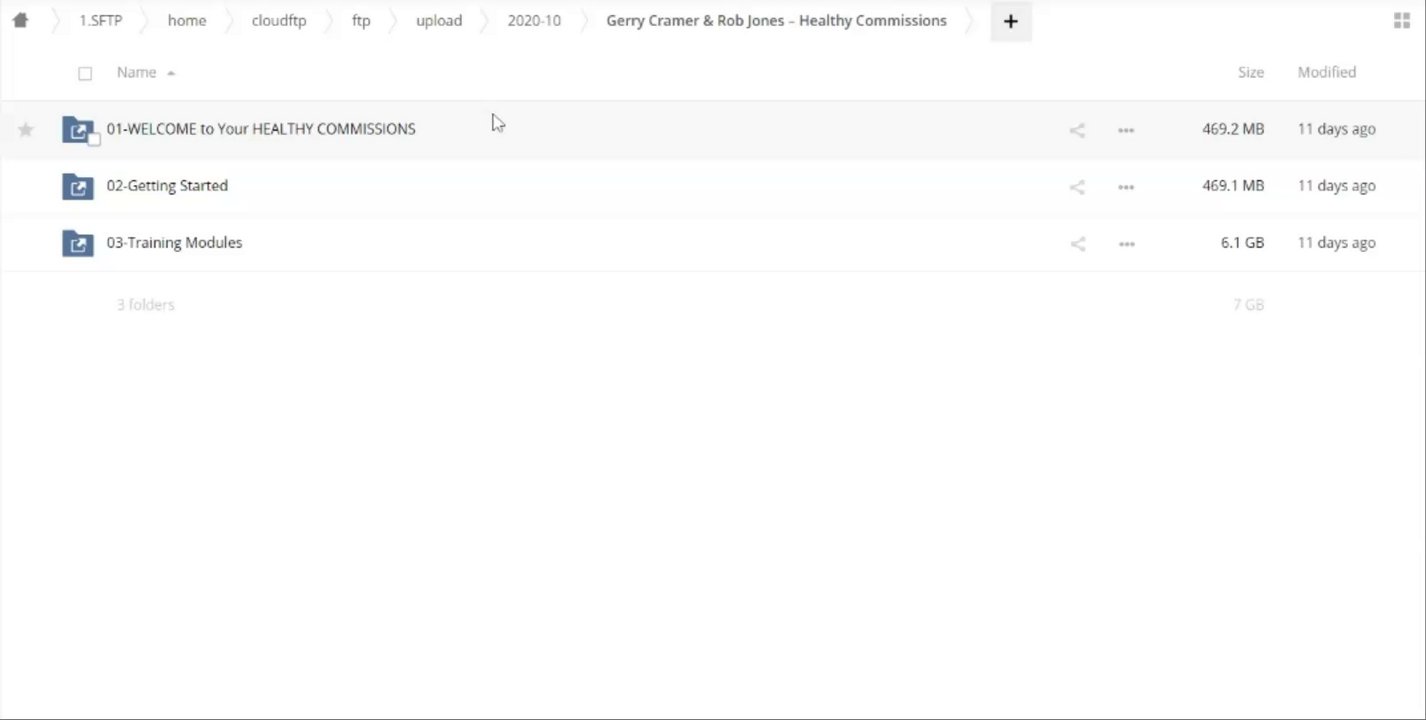Viewport: 1426px width, 720px height.
Task: Open more actions for 03-Training Modules
Action: click(x=1126, y=244)
